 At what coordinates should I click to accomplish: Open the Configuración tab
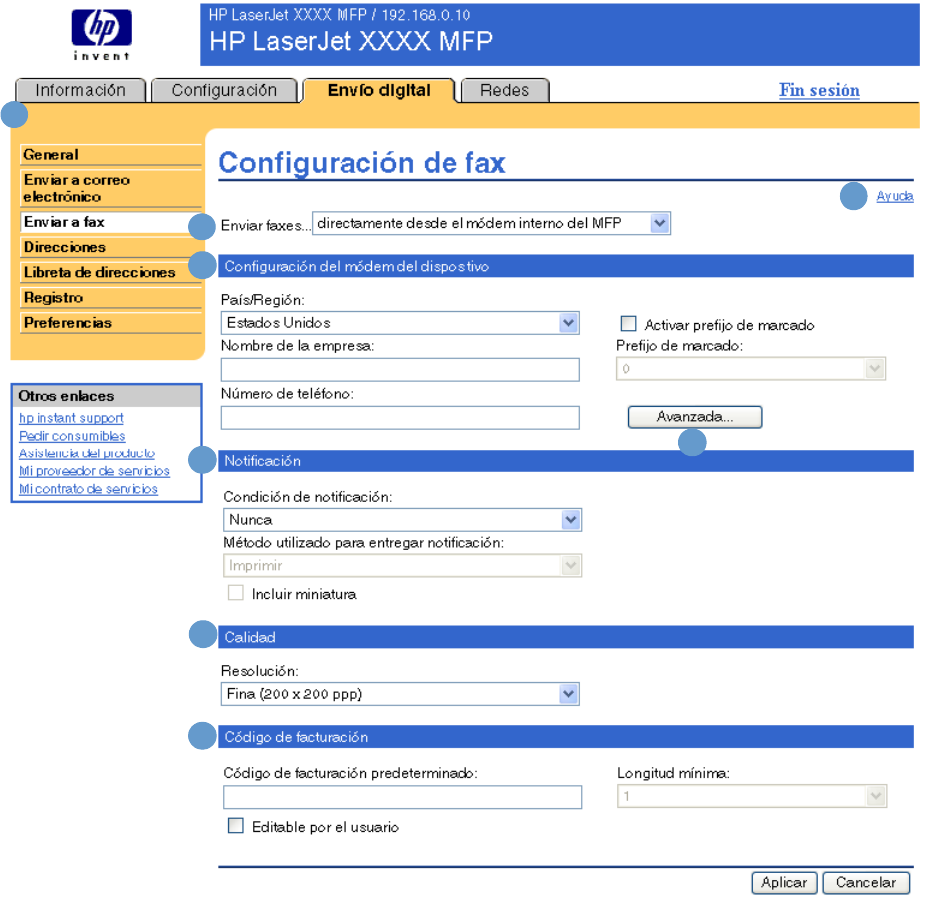224,90
